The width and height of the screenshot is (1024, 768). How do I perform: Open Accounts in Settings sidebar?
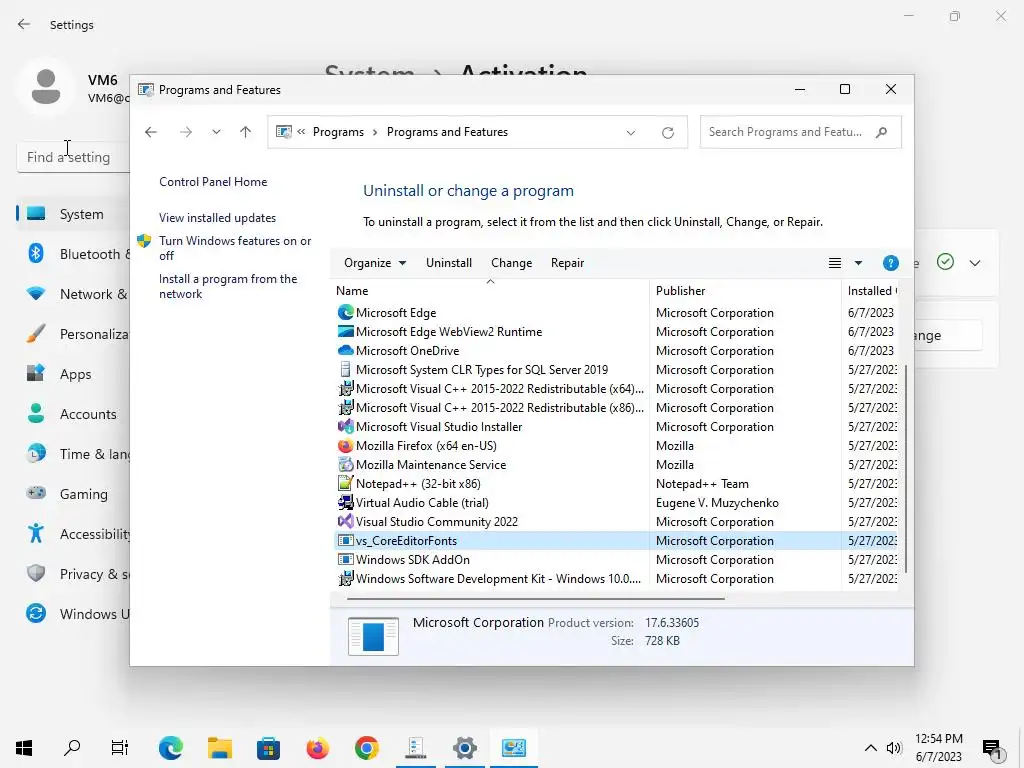(73, 414)
